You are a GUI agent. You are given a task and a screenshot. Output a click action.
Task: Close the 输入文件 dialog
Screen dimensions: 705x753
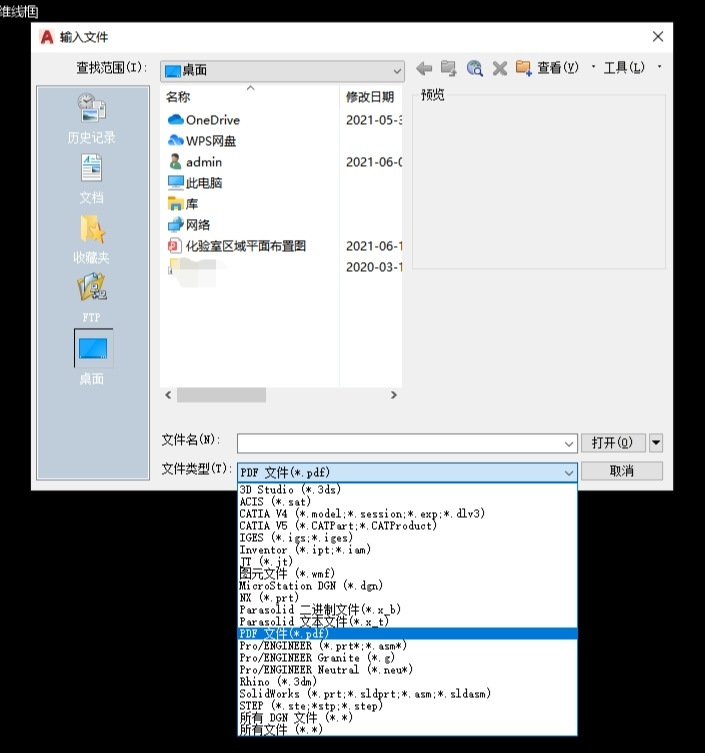tap(658, 36)
